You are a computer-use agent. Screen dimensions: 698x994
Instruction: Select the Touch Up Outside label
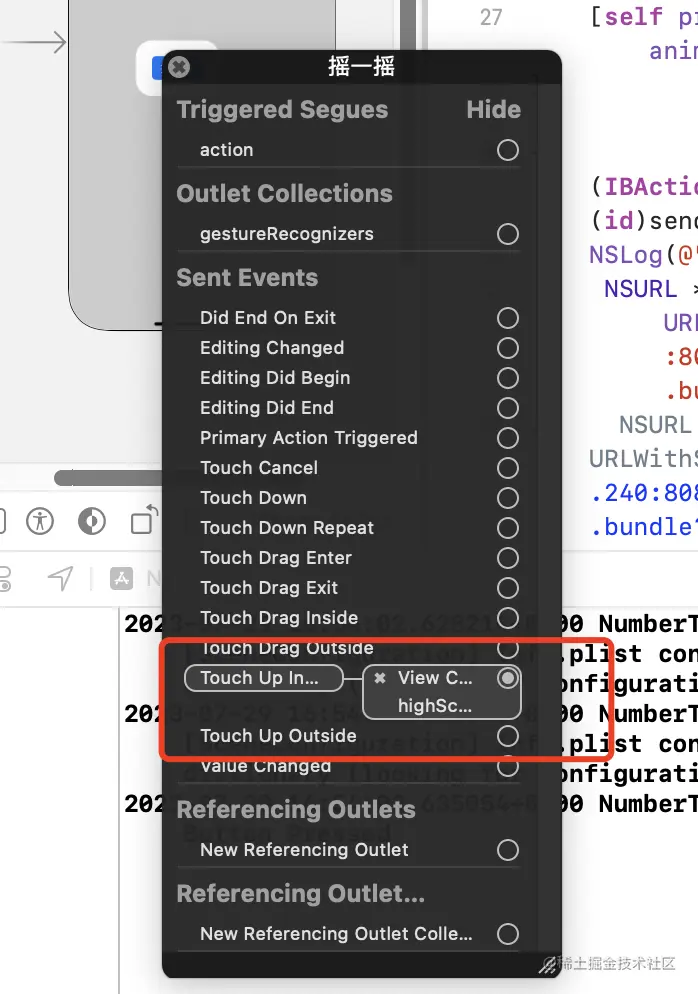[x=278, y=736]
